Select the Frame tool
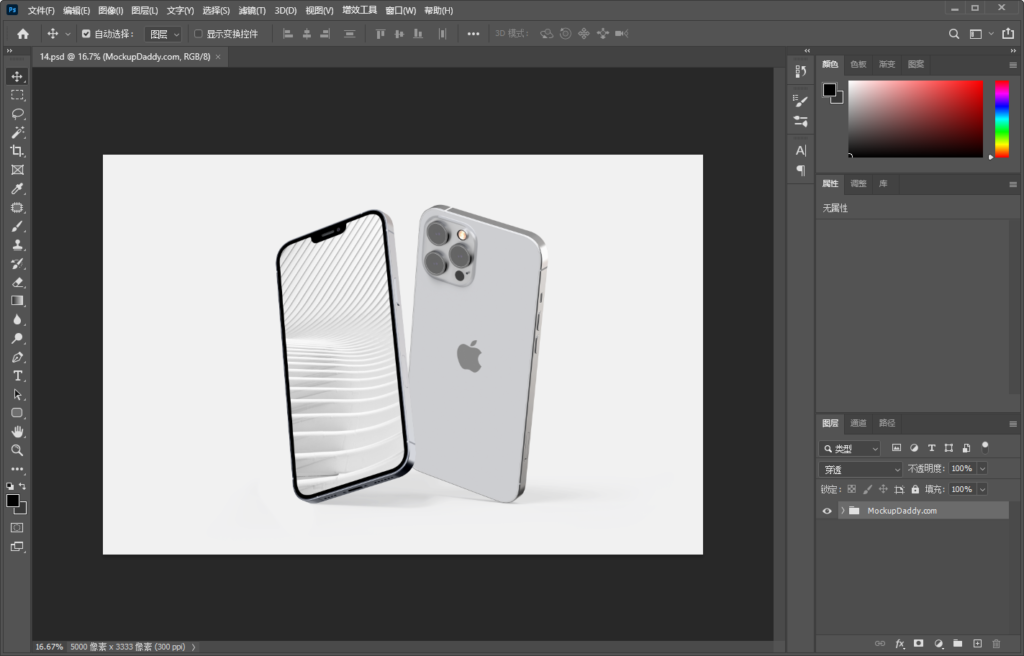This screenshot has height=656, width=1024. 17,170
